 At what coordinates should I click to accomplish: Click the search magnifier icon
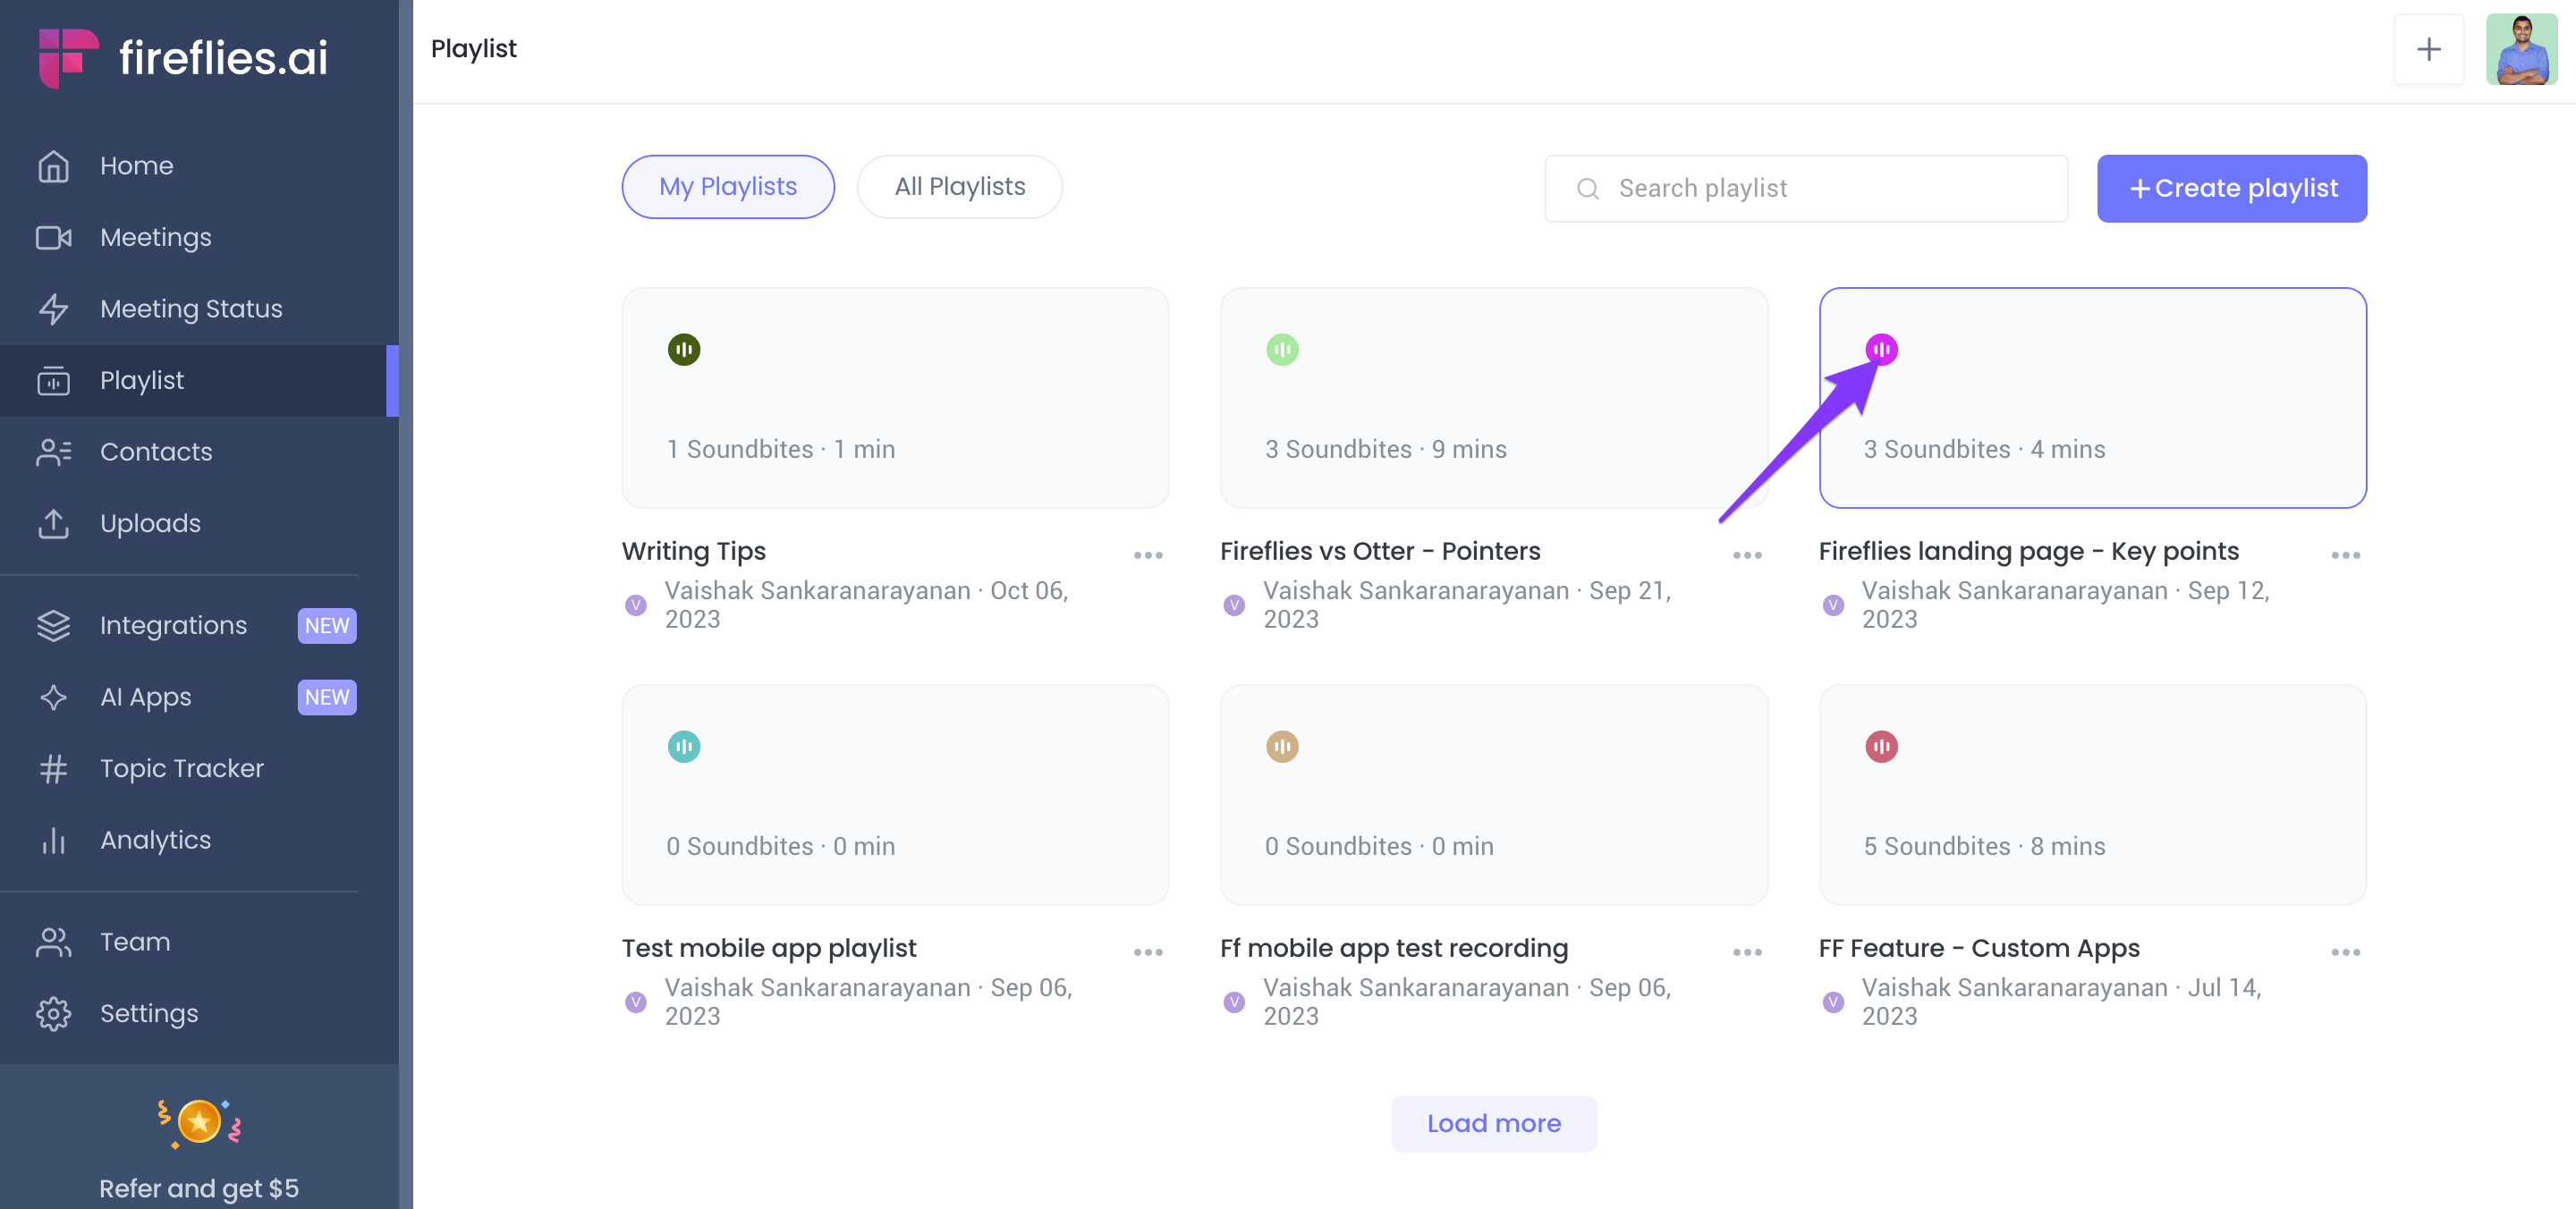point(1587,188)
